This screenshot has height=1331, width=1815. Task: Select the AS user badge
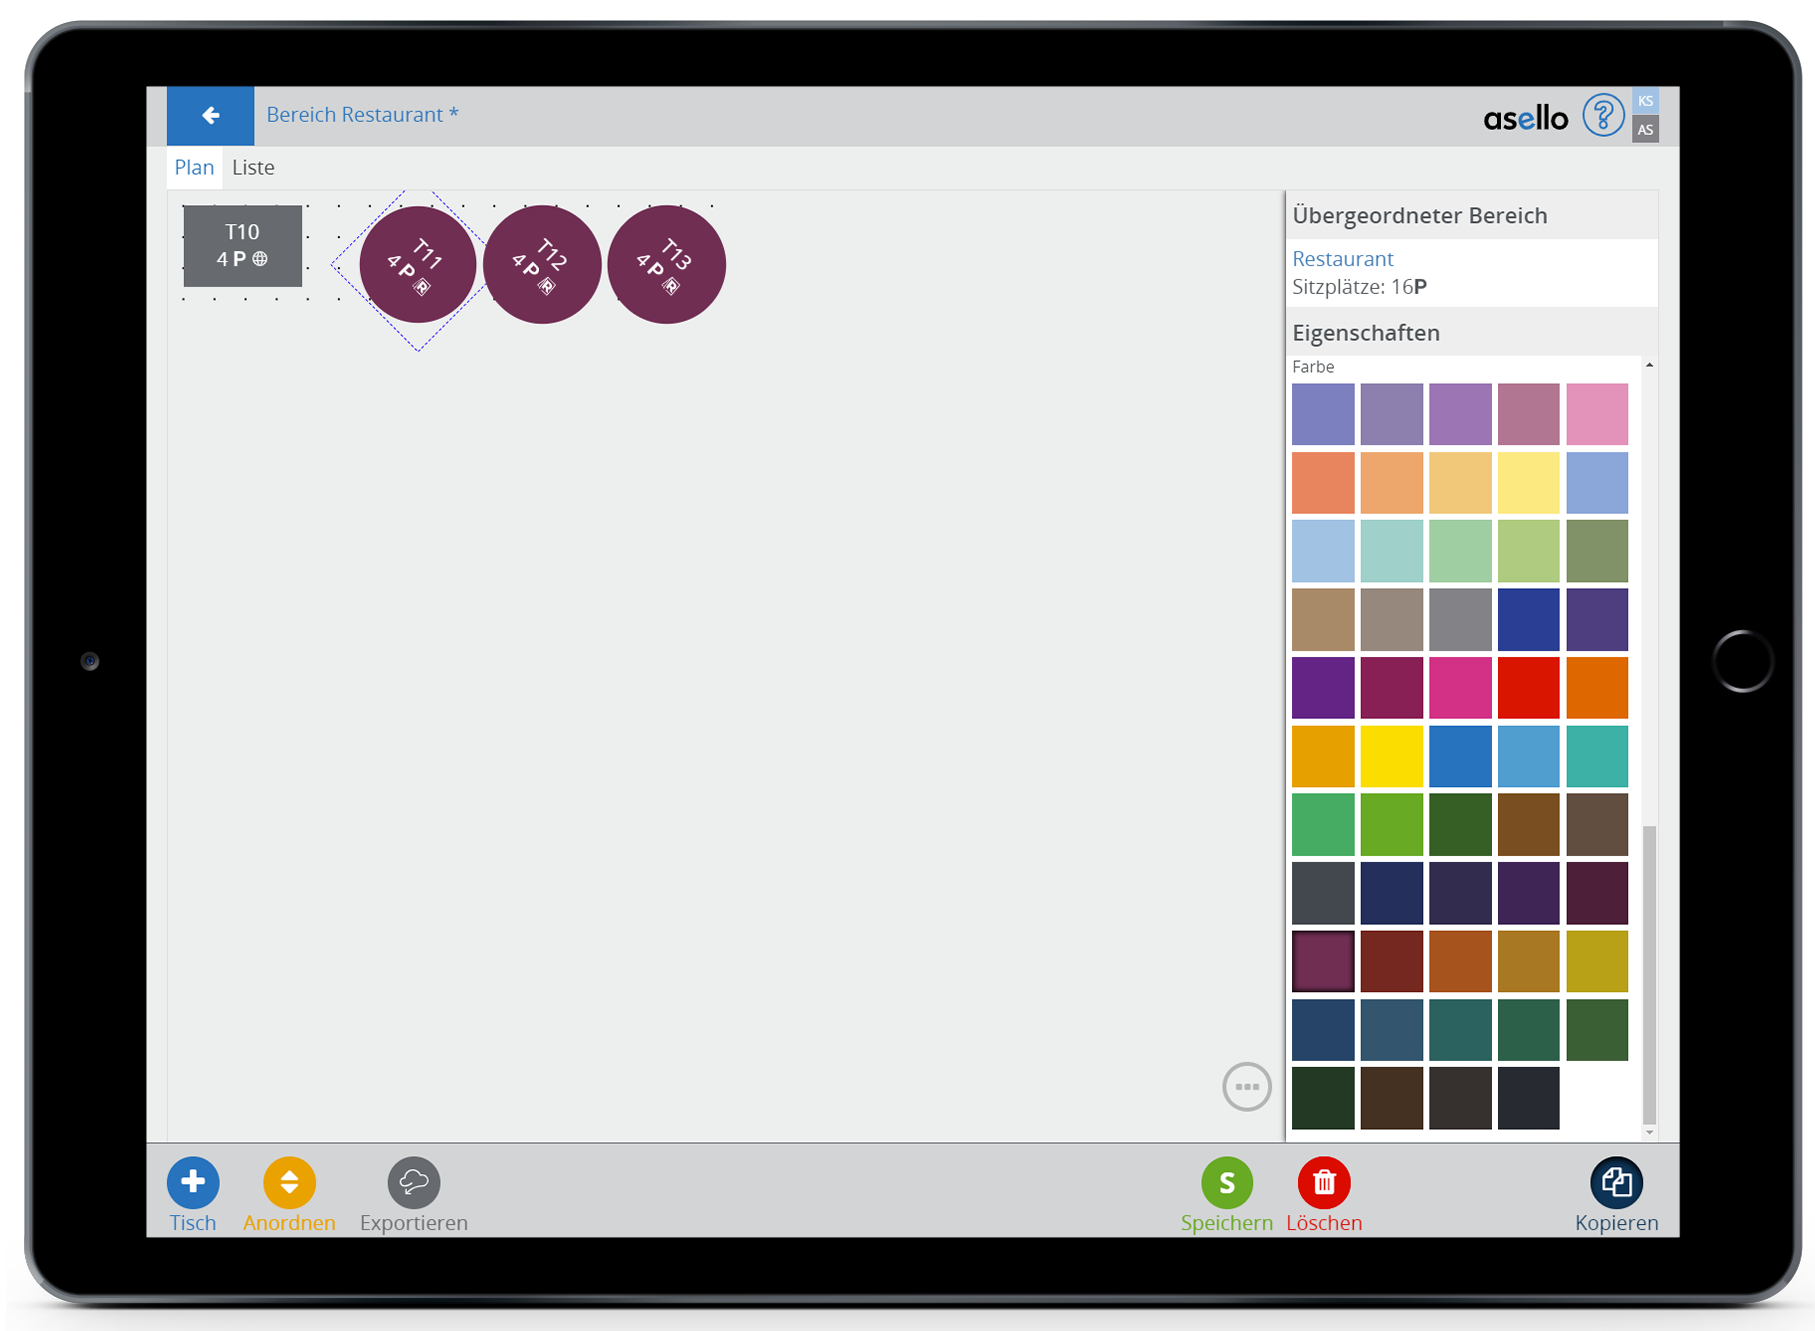[x=1645, y=130]
